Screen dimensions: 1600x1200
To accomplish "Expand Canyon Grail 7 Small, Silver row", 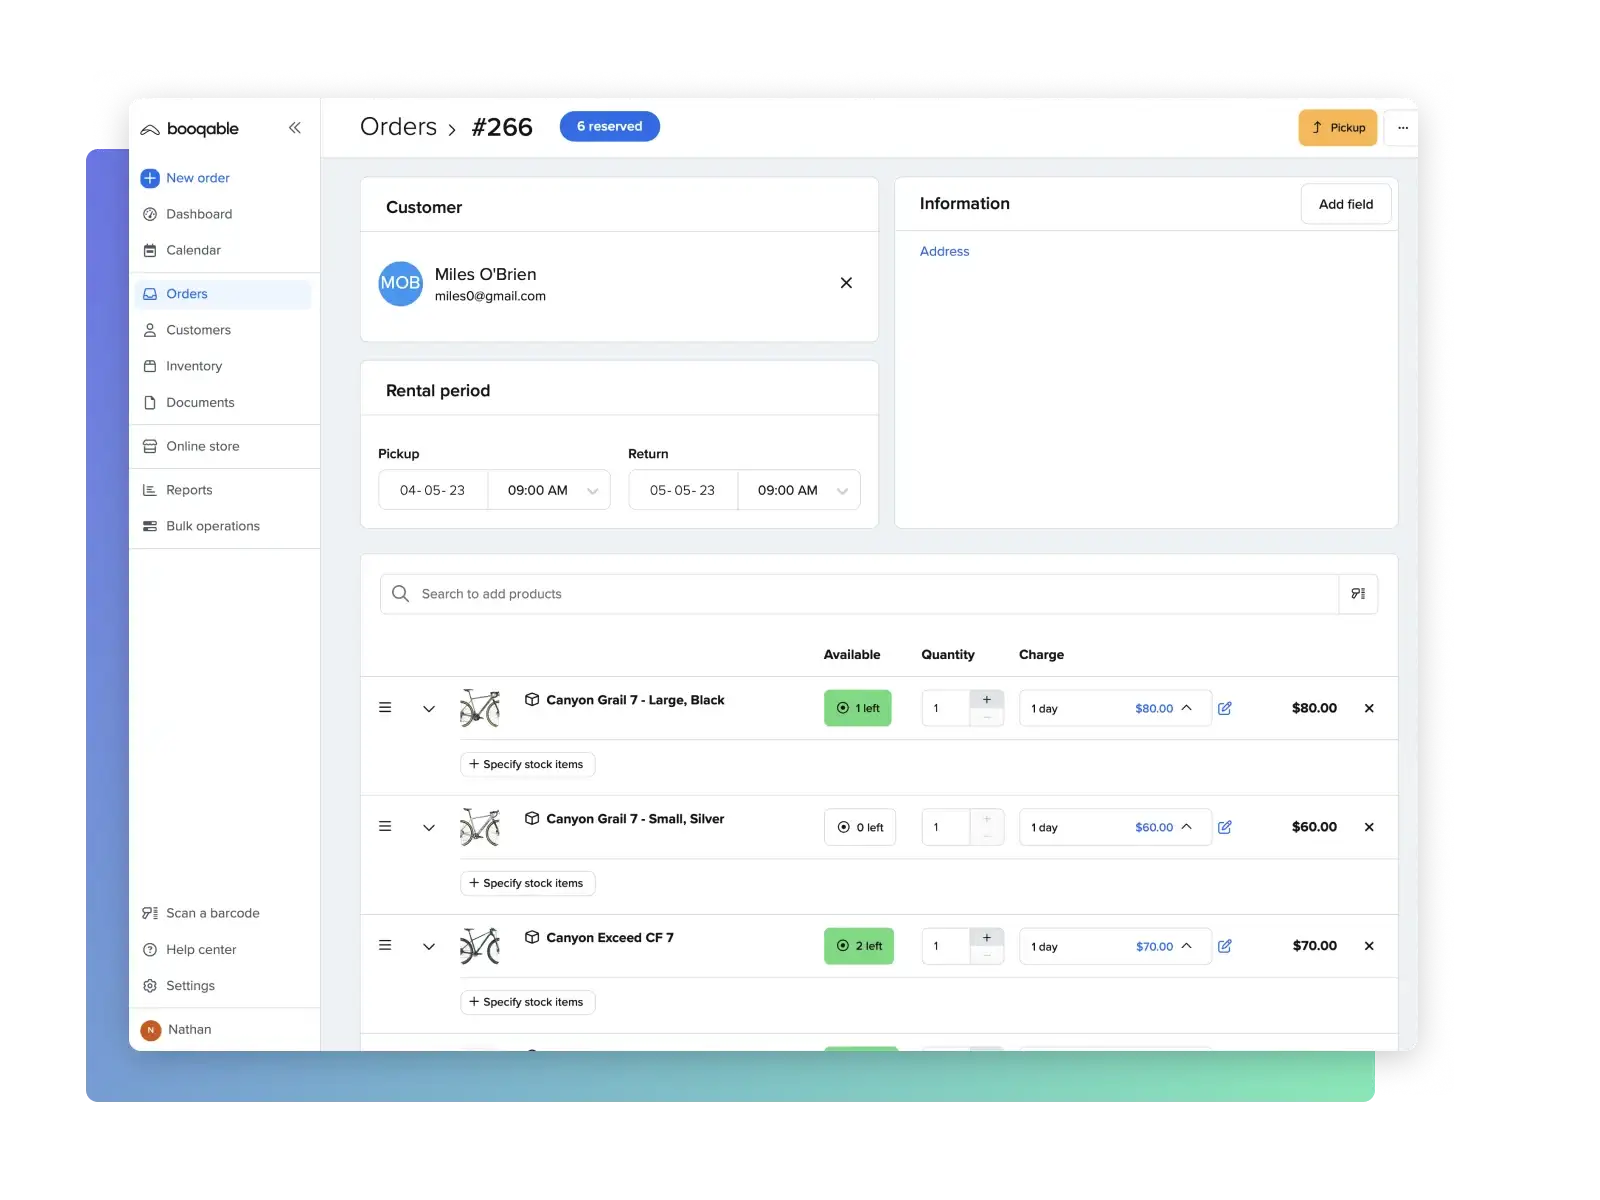I will pyautogui.click(x=429, y=828).
